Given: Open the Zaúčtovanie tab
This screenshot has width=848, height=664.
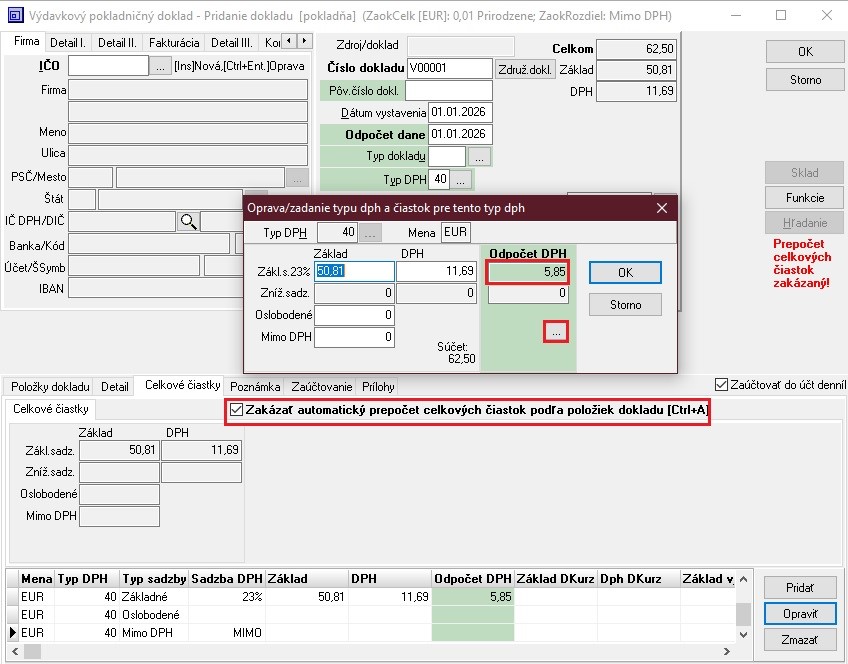Looking at the screenshot, I should (x=321, y=386).
